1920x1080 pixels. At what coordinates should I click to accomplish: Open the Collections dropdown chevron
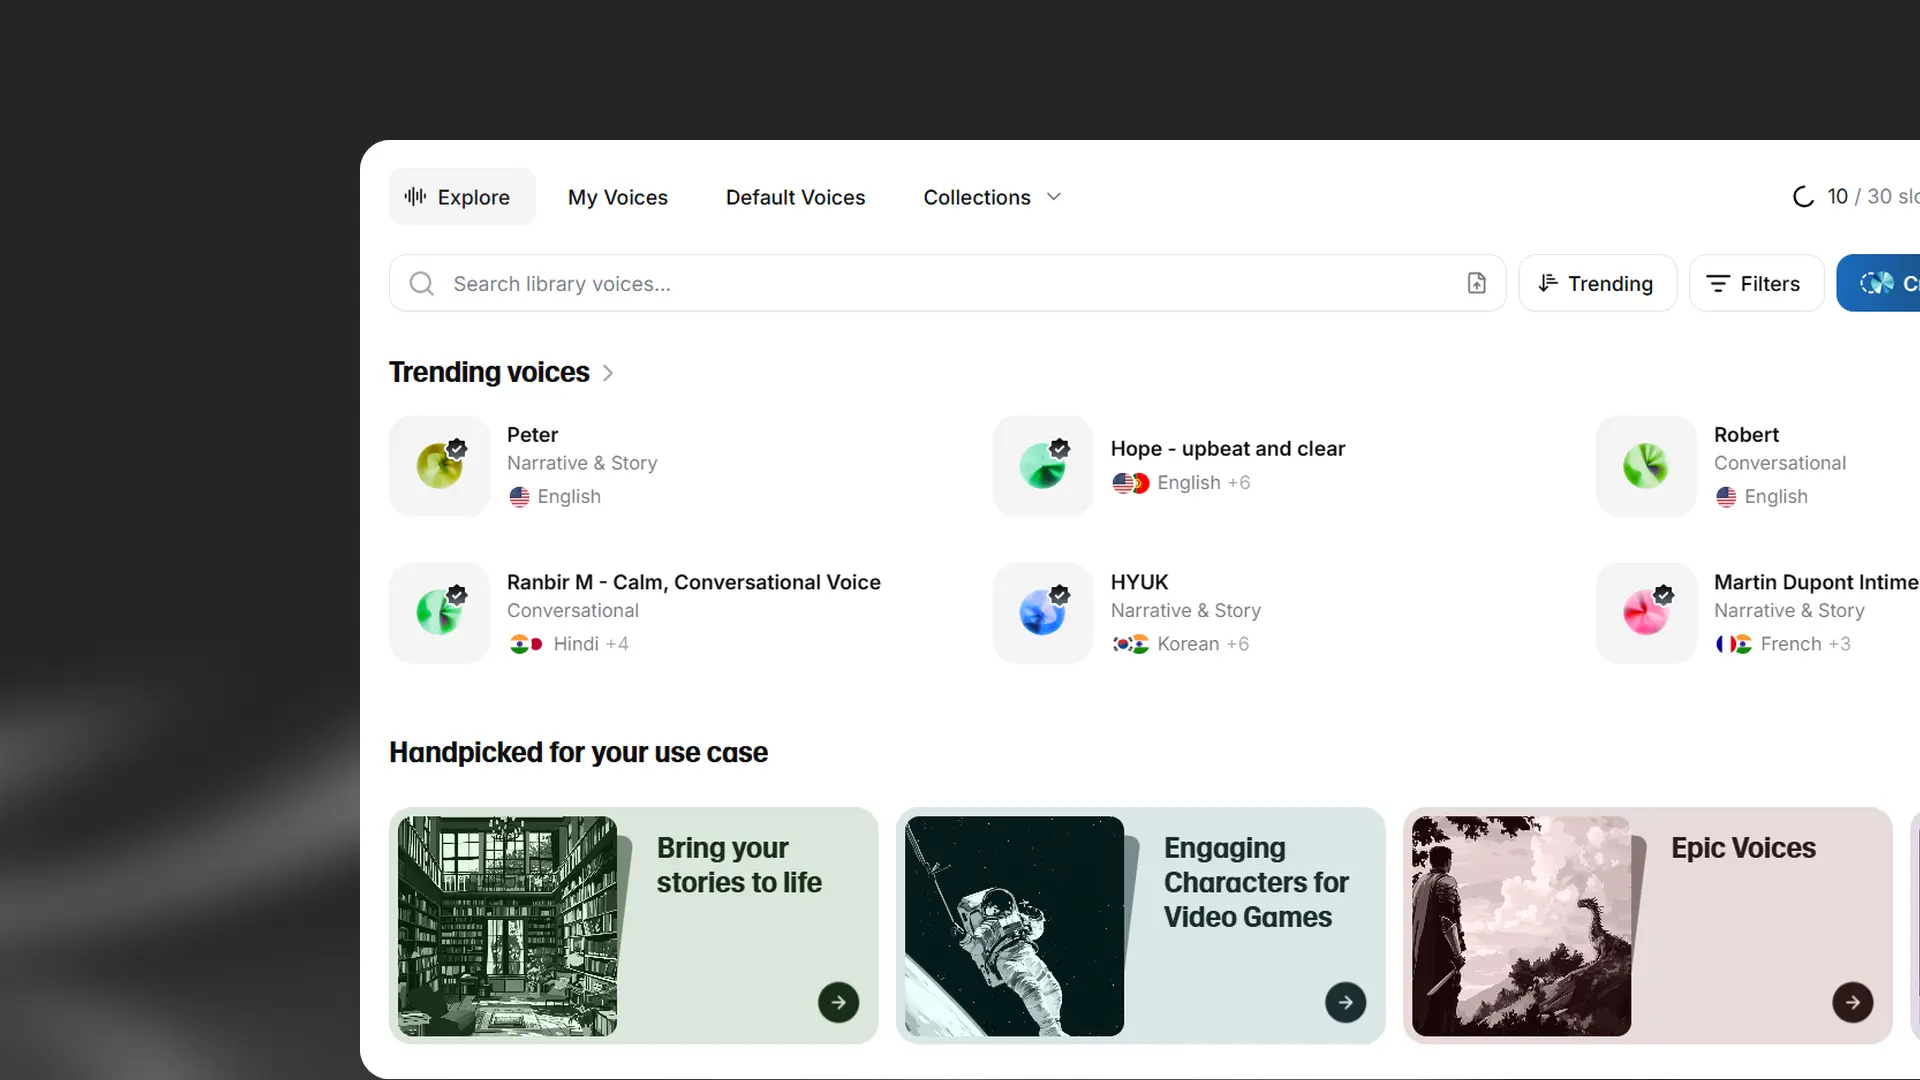[x=1053, y=196]
